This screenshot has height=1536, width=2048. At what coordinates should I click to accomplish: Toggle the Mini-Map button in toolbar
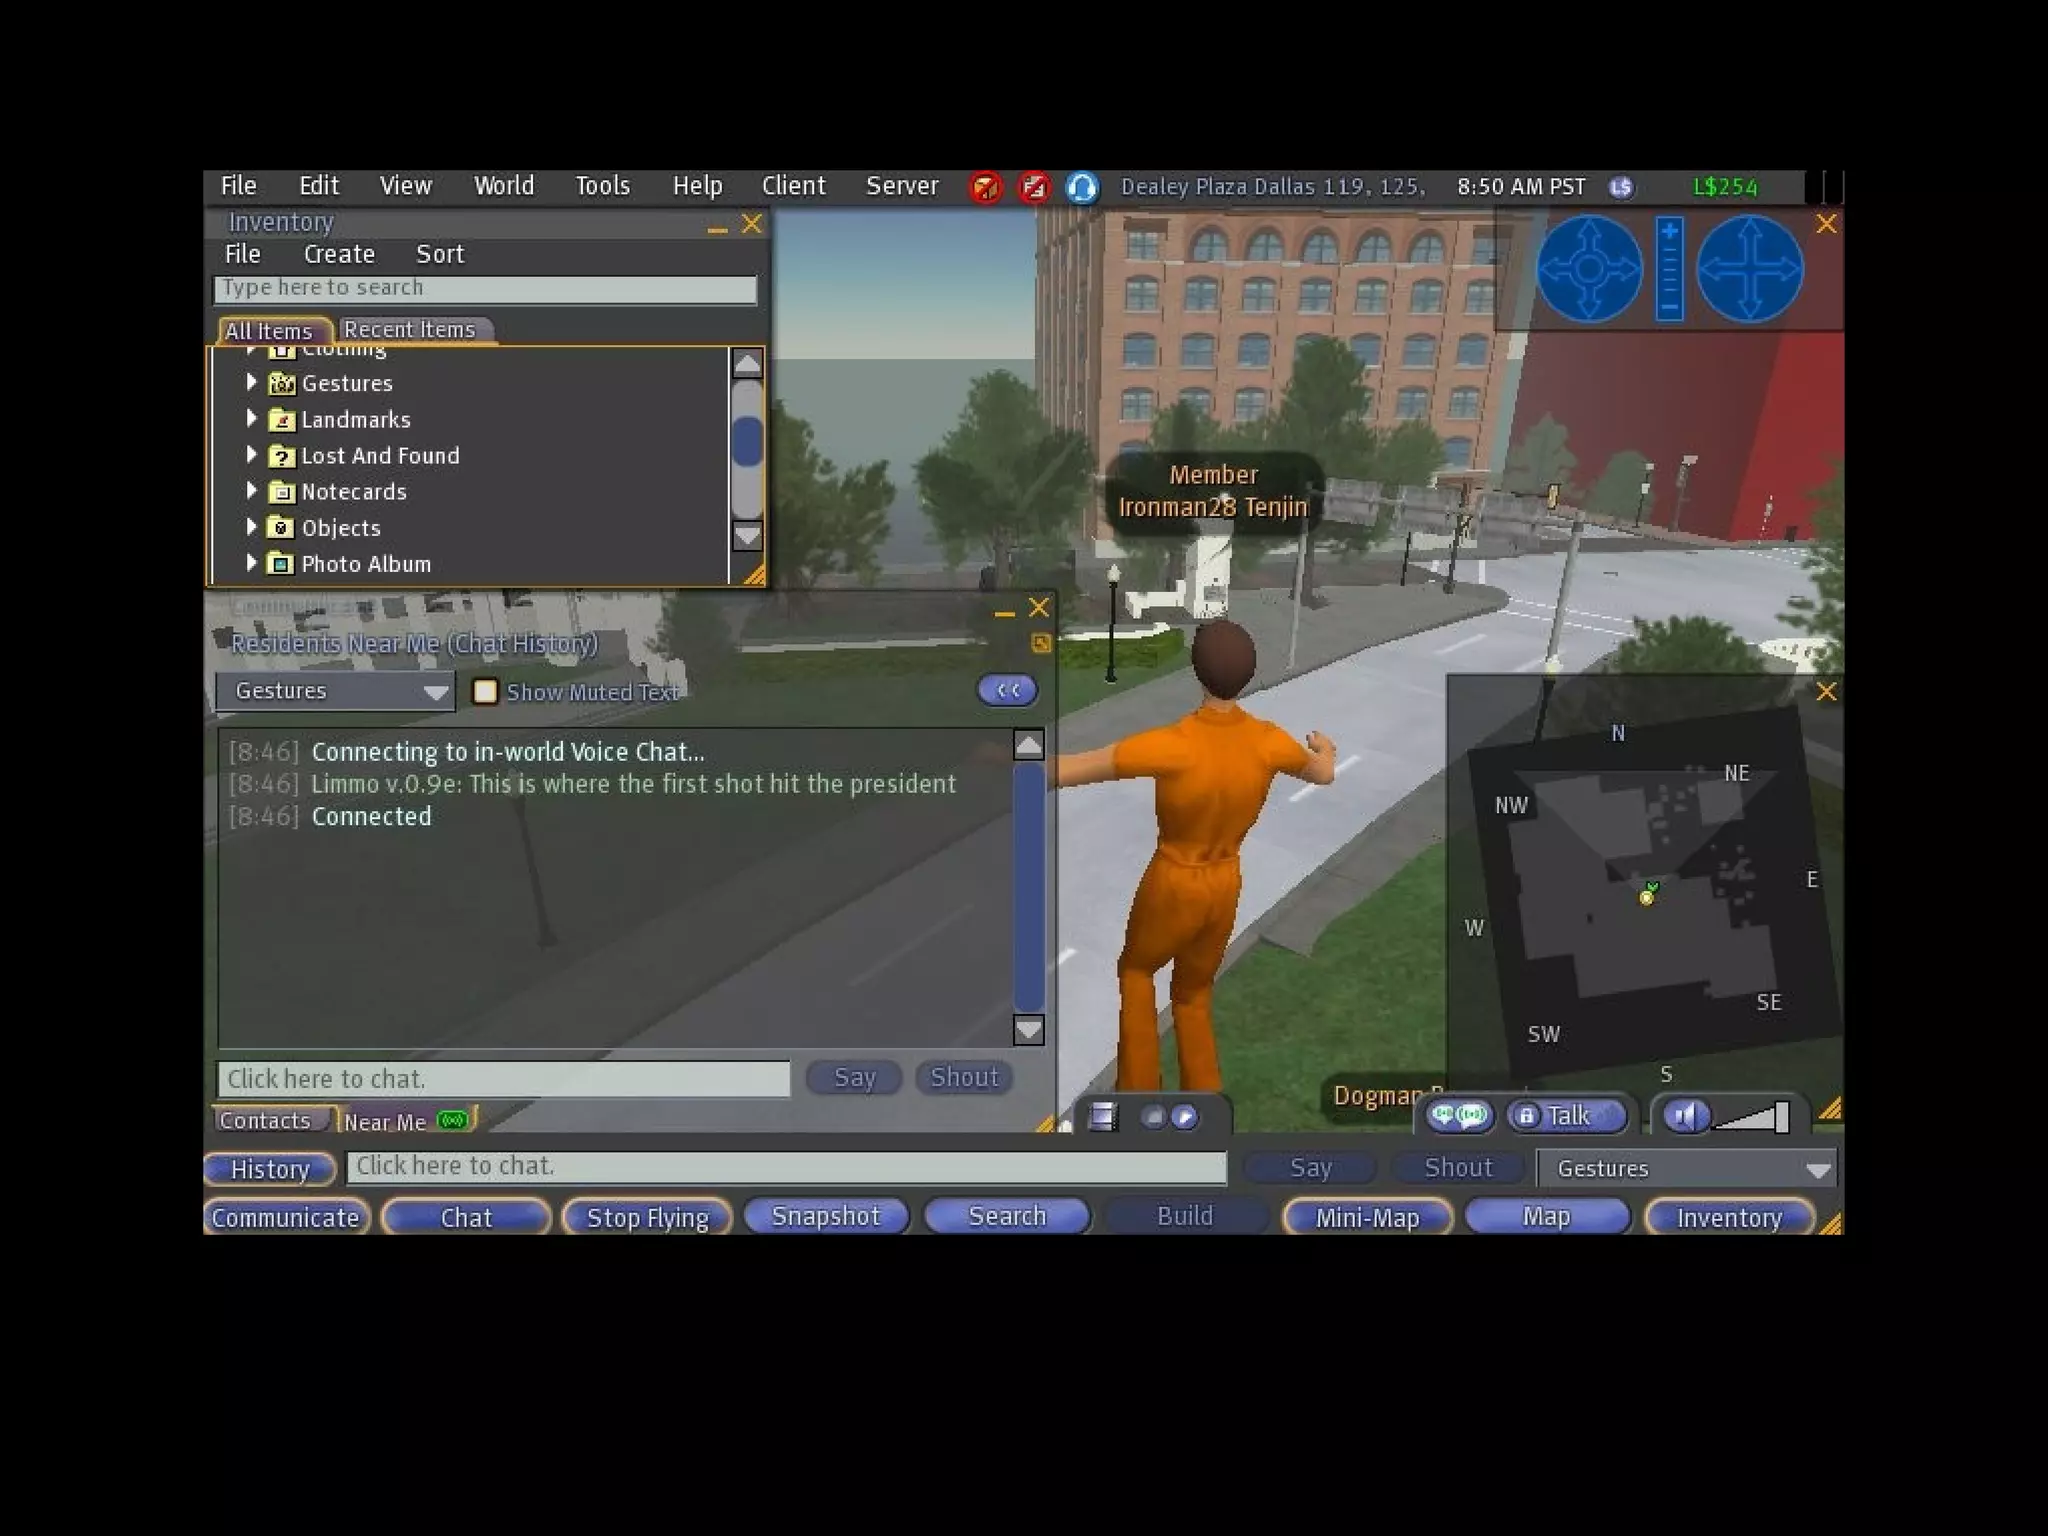tap(1367, 1217)
